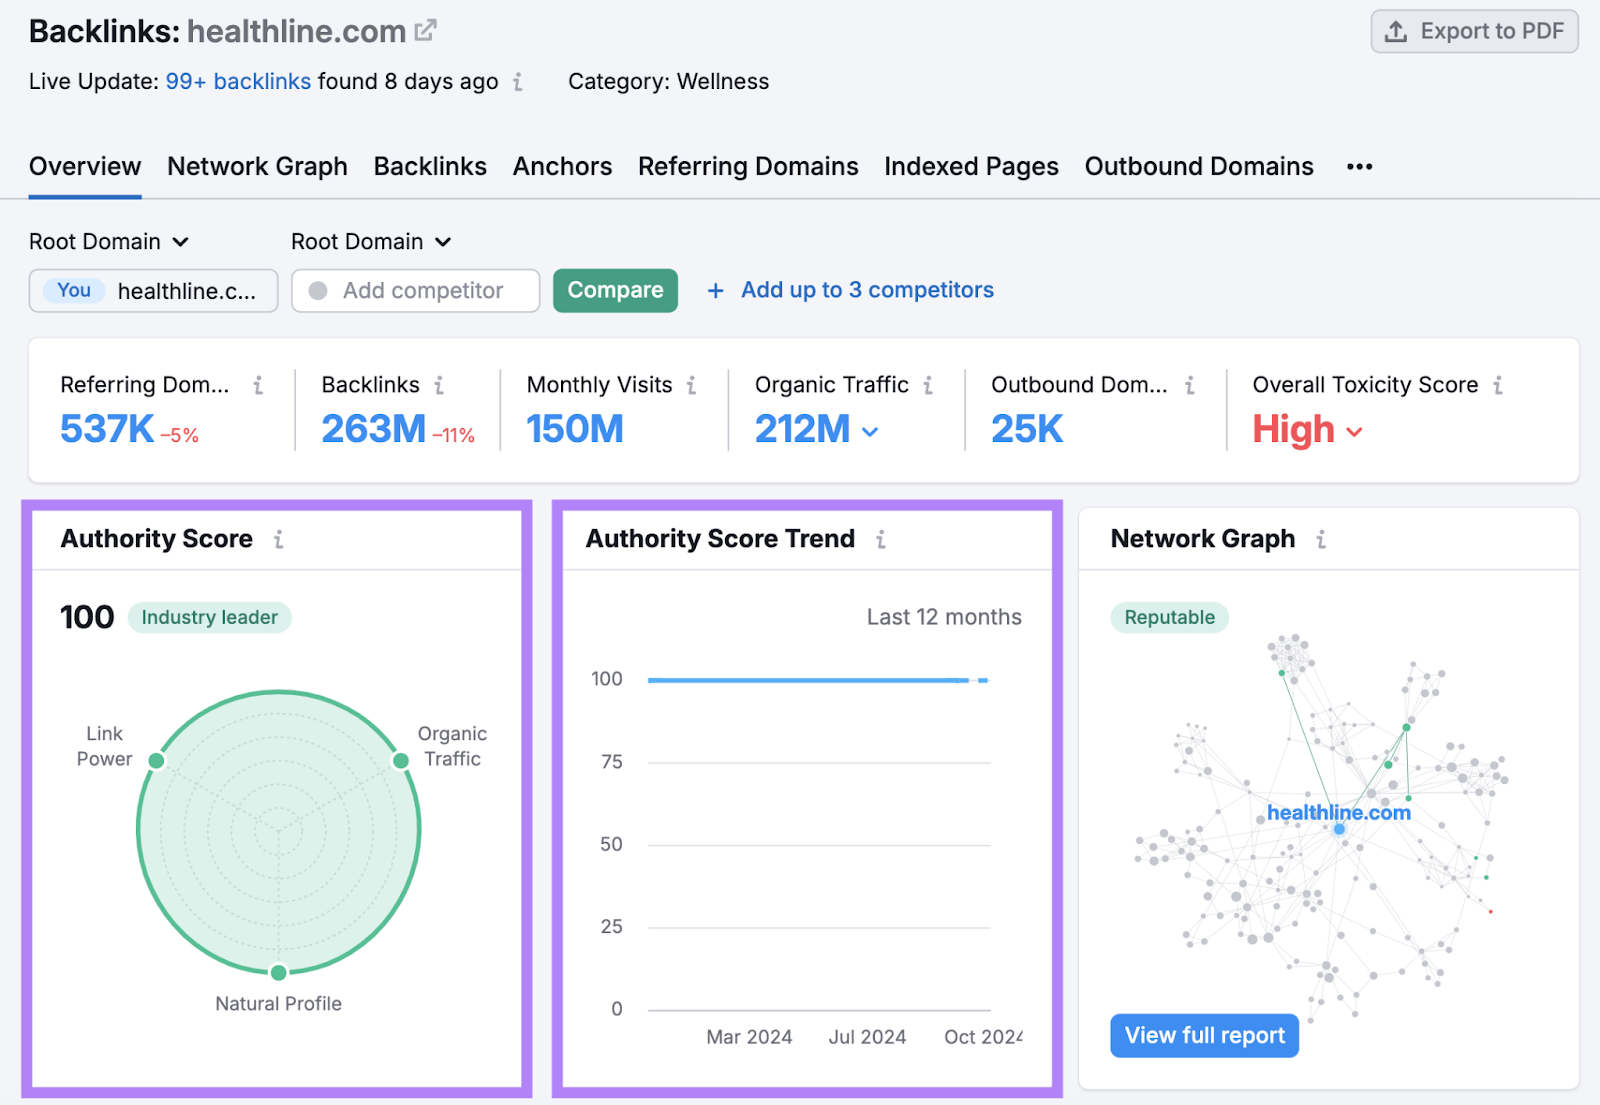Click the Network Graph panel info icon
Viewport: 1600px width, 1105px height.
(x=1320, y=538)
